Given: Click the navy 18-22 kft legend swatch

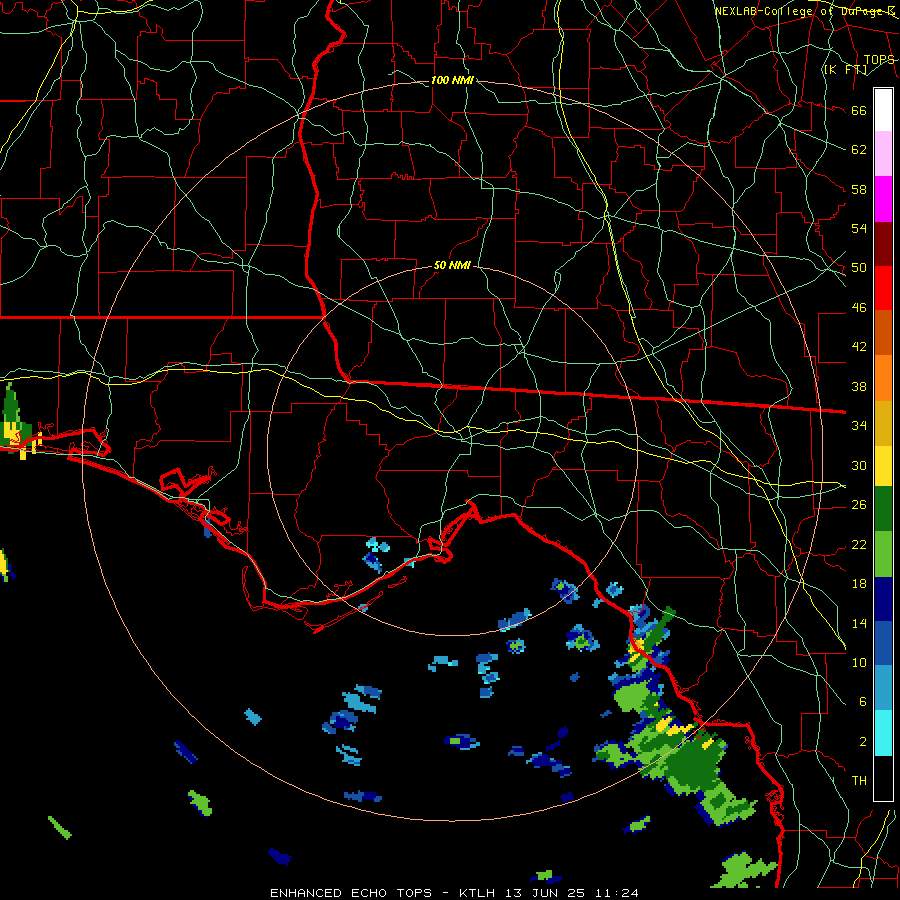Looking at the screenshot, I should coord(883,599).
